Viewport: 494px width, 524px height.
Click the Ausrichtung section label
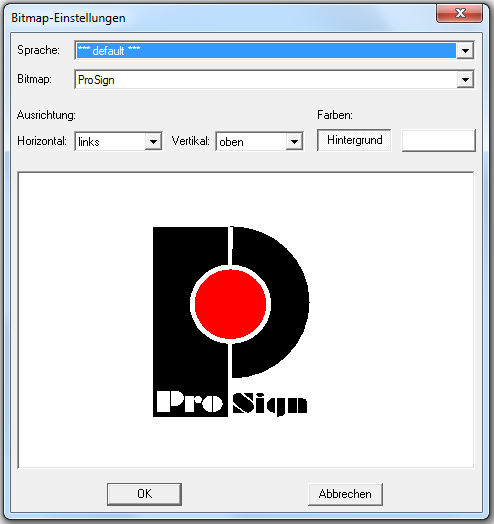click(46, 115)
